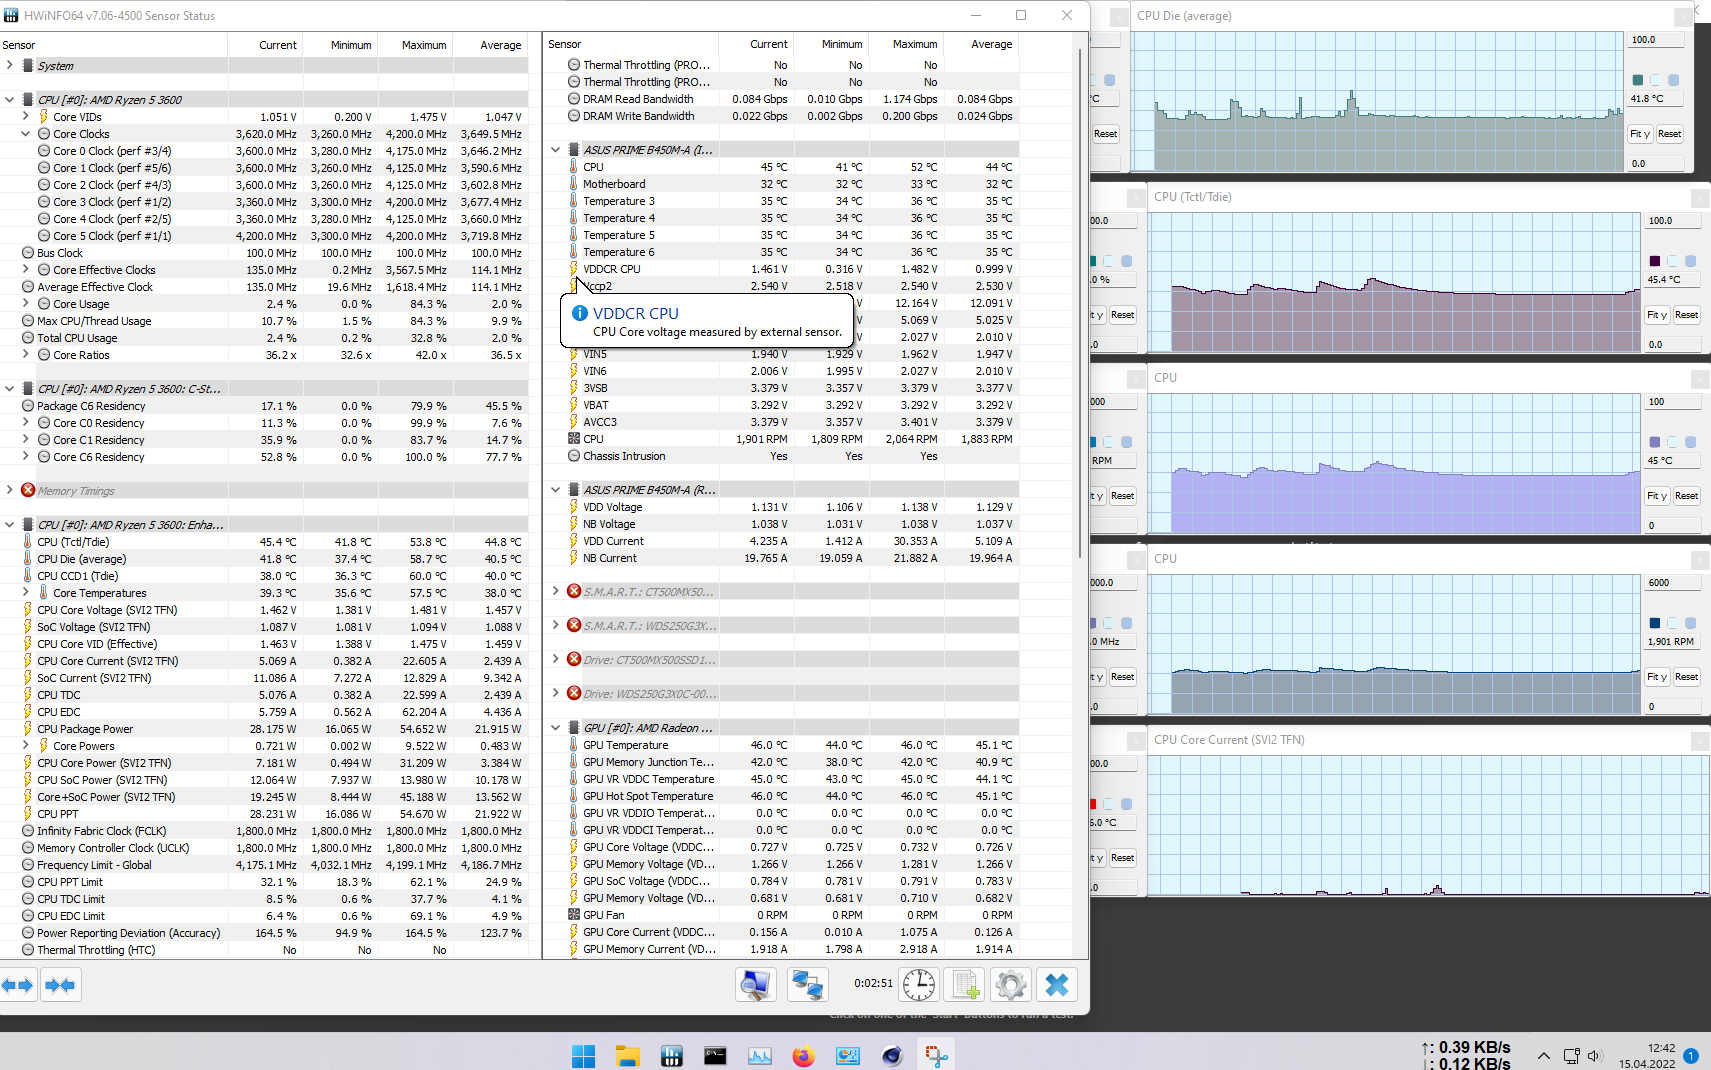Open the terminal from the taskbar
This screenshot has width=1711, height=1070.
(715, 1055)
